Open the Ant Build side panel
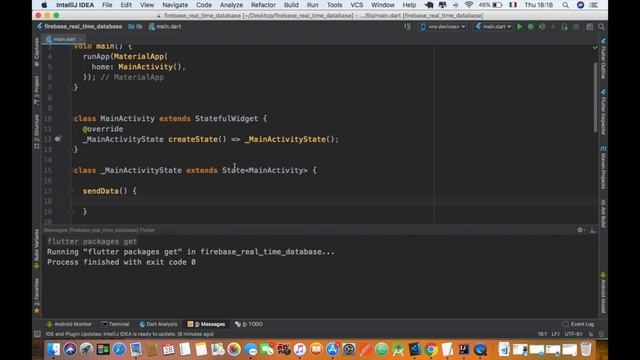Screen dimensions: 640x360 603,213
